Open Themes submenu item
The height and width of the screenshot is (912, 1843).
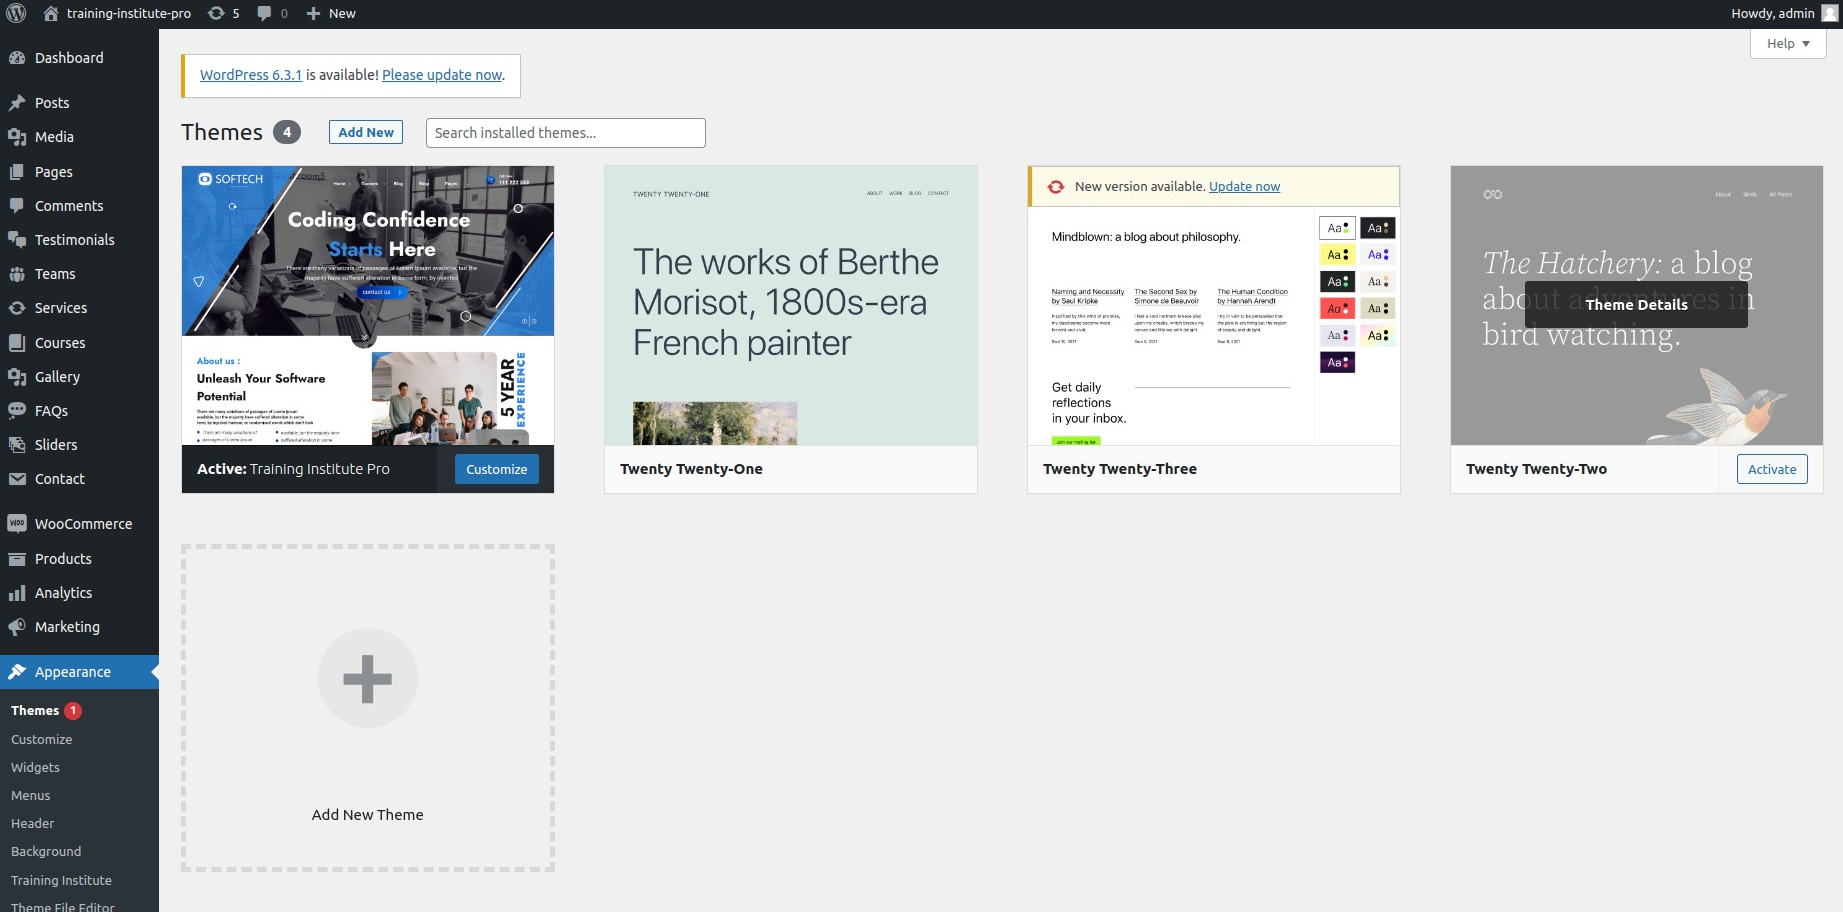(35, 710)
